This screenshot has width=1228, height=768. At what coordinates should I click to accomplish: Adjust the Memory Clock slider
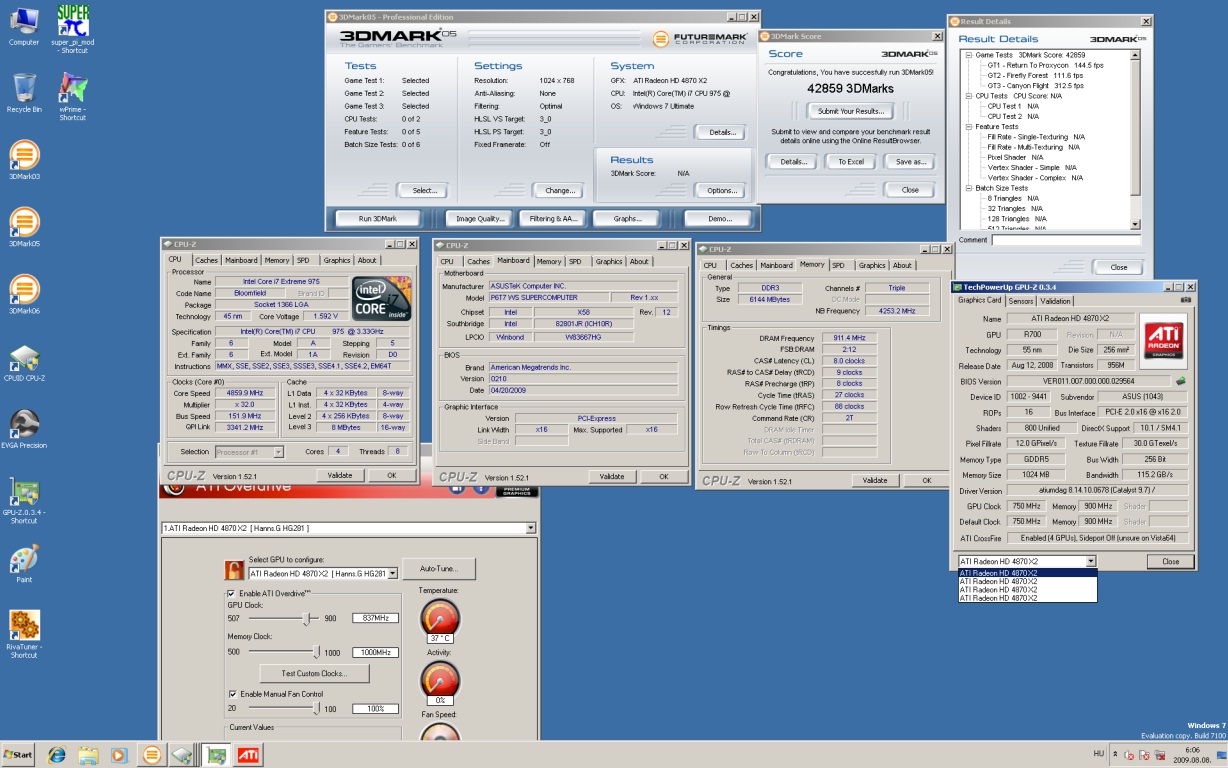click(317, 652)
